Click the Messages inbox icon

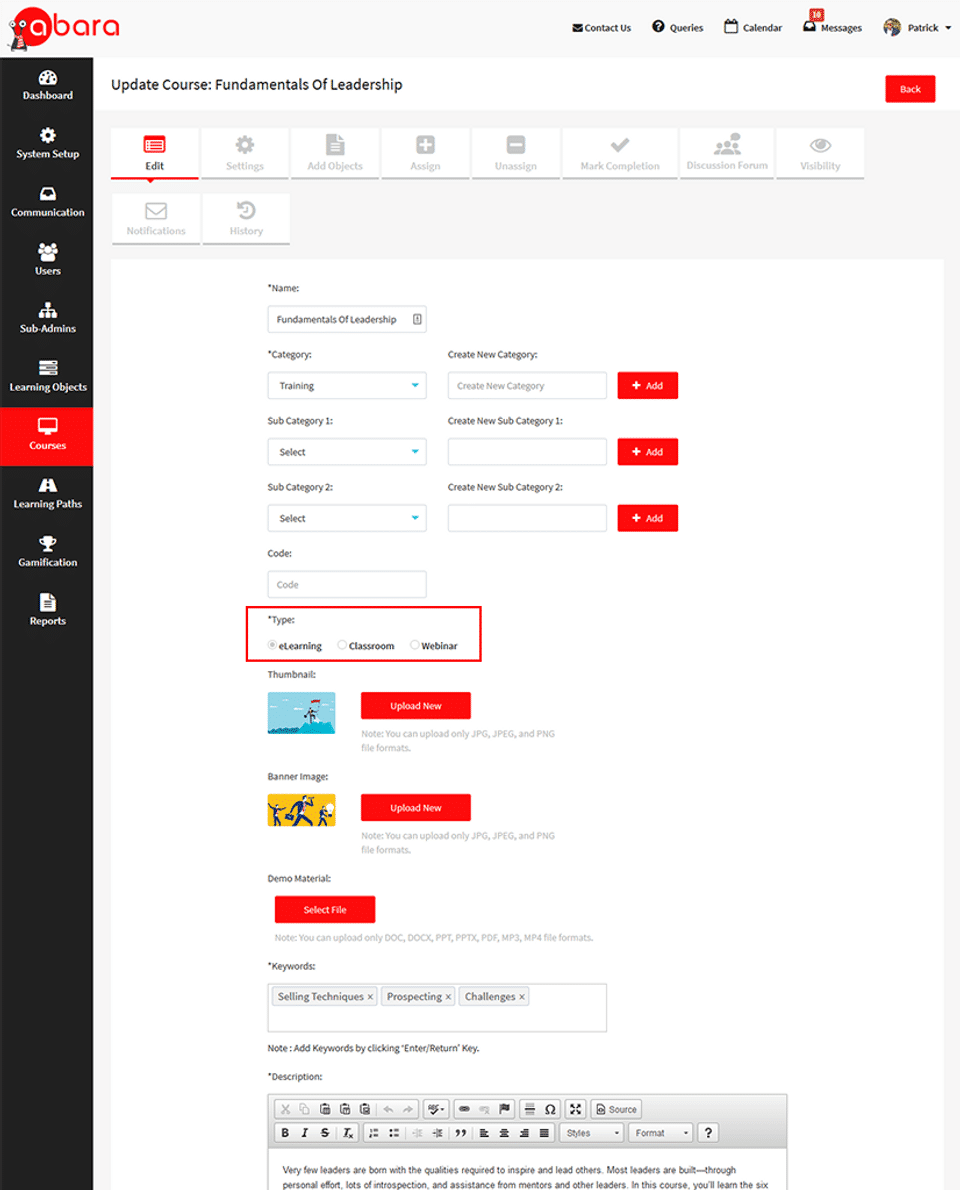click(x=810, y=27)
